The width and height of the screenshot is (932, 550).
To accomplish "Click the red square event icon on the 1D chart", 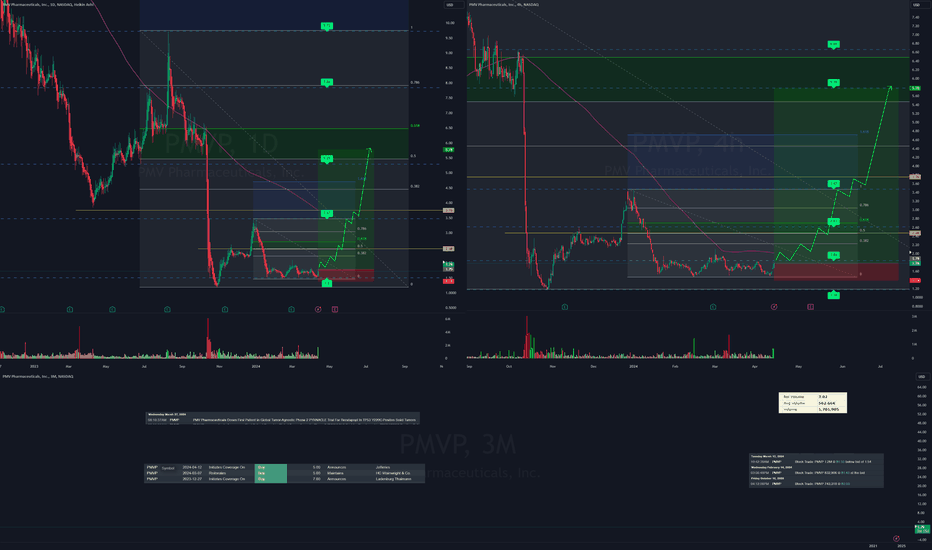I will (335, 309).
